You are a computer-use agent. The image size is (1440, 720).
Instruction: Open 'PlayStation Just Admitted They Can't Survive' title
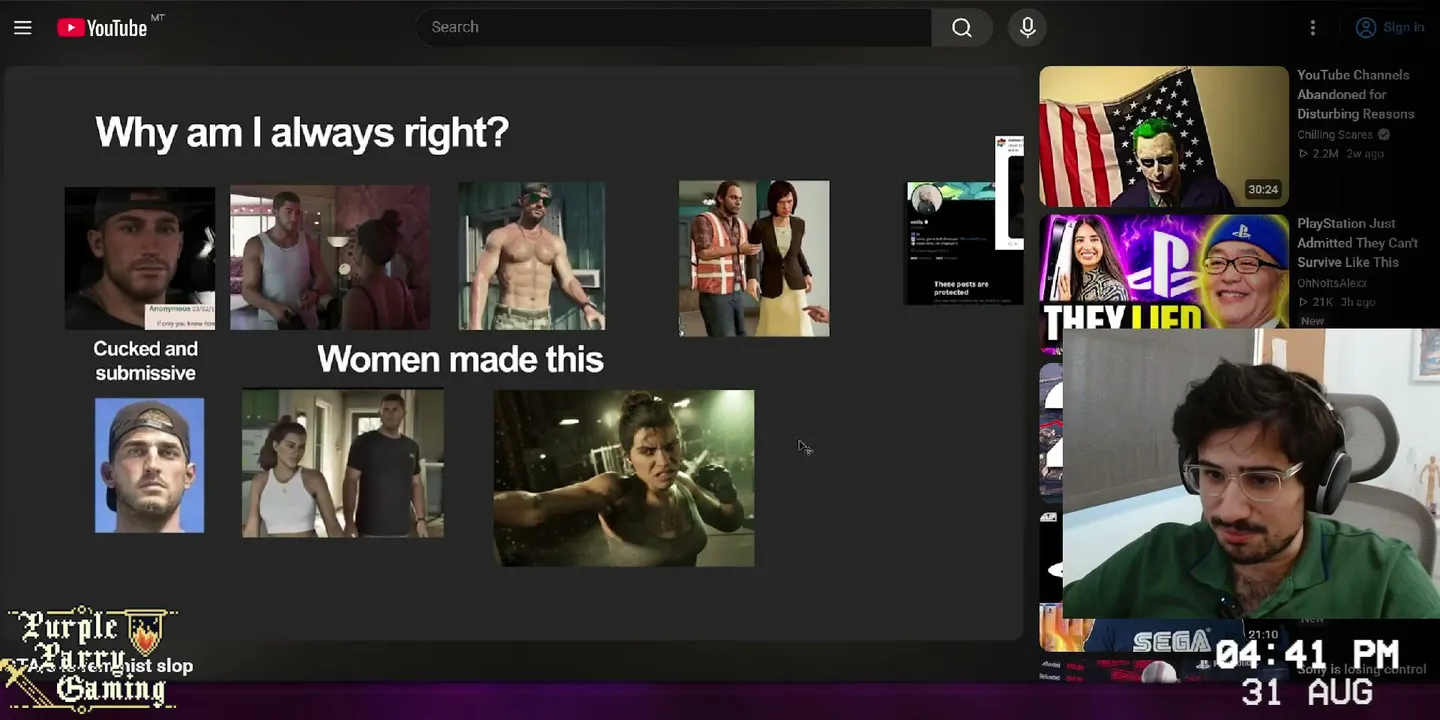click(1358, 243)
